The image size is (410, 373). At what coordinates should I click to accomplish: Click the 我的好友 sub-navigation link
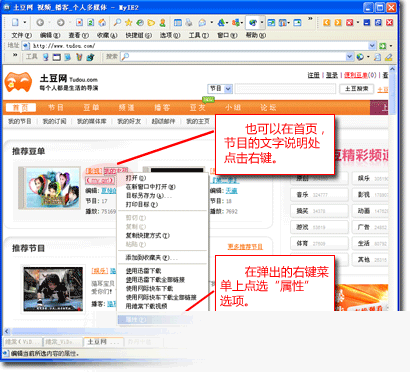point(129,121)
